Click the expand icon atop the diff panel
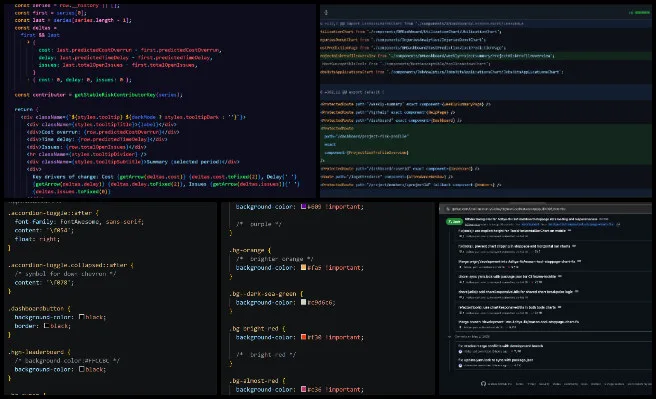The width and height of the screenshot is (656, 399). [326, 13]
